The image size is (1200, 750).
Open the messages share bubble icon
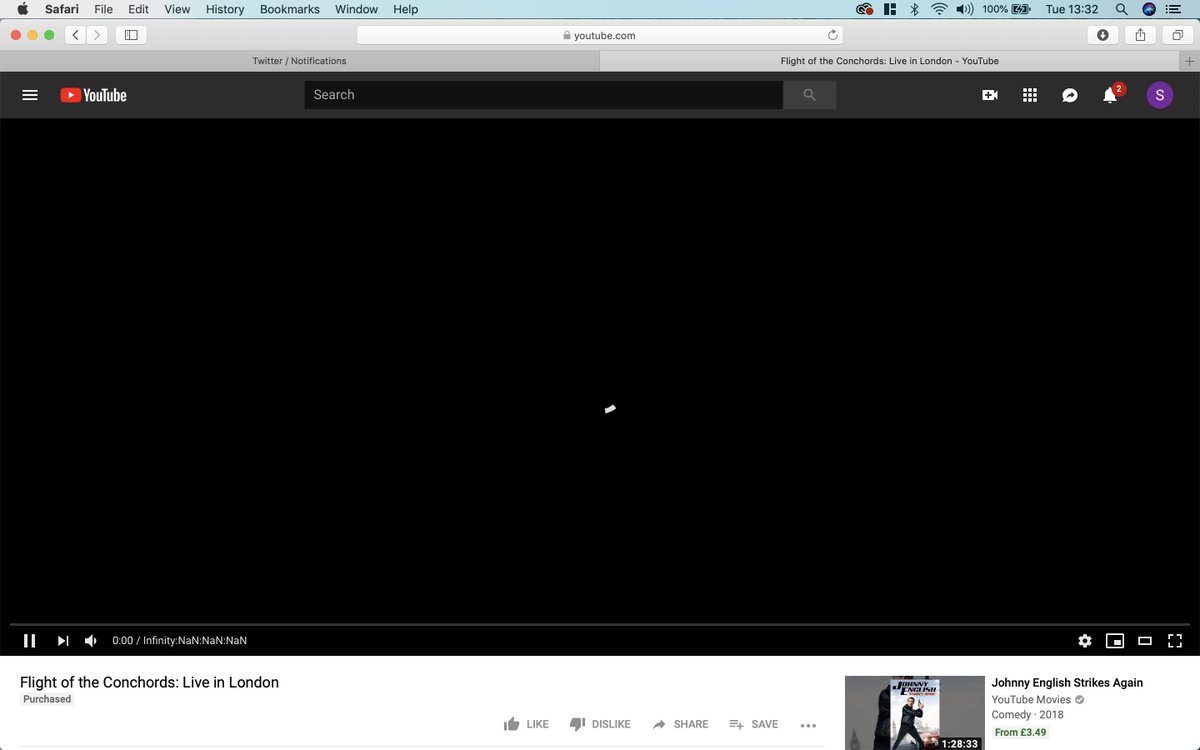(1070, 95)
